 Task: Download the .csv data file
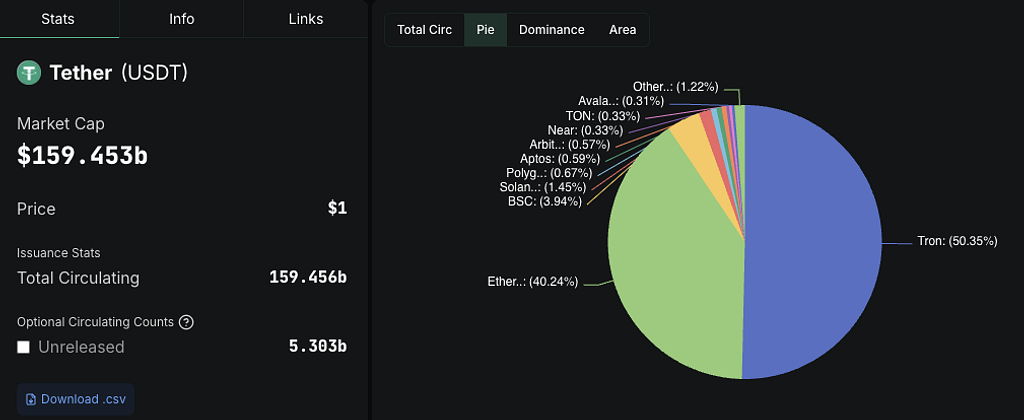76,399
